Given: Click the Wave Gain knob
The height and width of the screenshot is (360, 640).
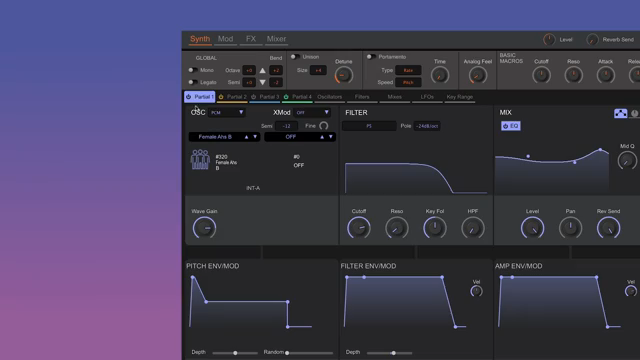Looking at the screenshot, I should 204,228.
